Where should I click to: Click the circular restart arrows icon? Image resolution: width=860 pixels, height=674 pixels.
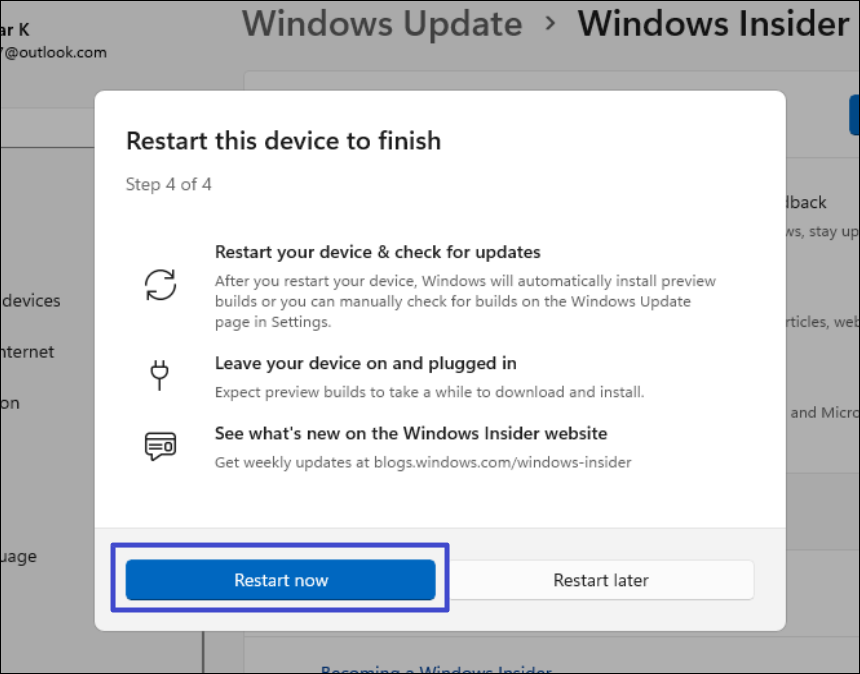coord(160,284)
